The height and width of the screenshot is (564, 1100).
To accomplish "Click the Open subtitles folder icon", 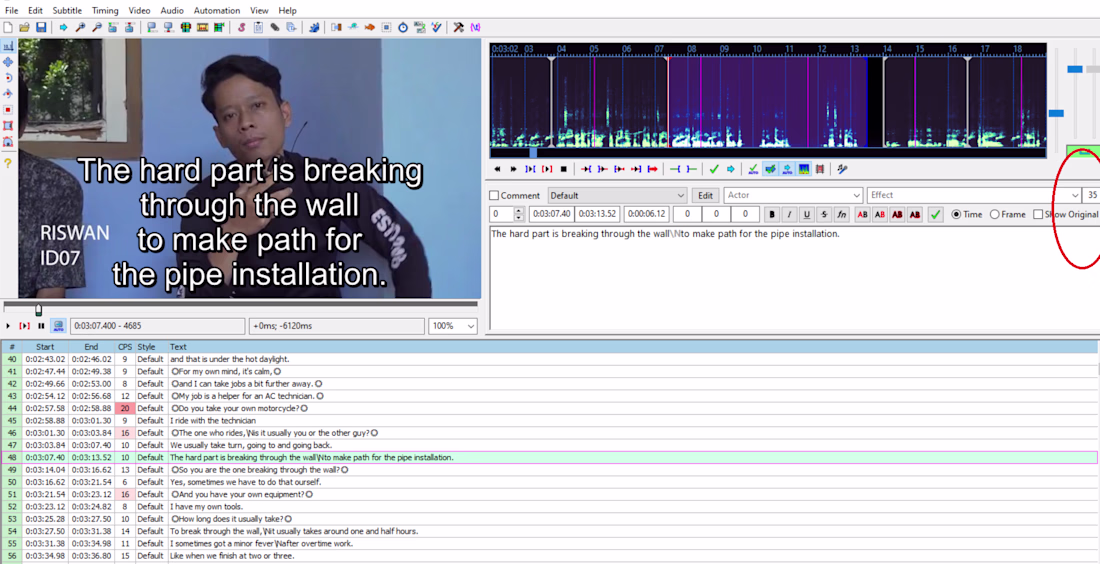I will 25,27.
